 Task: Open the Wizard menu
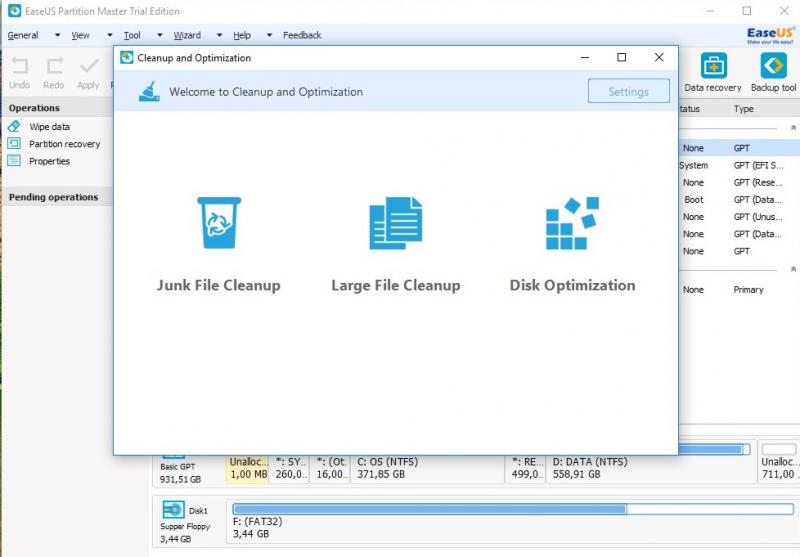(x=187, y=35)
